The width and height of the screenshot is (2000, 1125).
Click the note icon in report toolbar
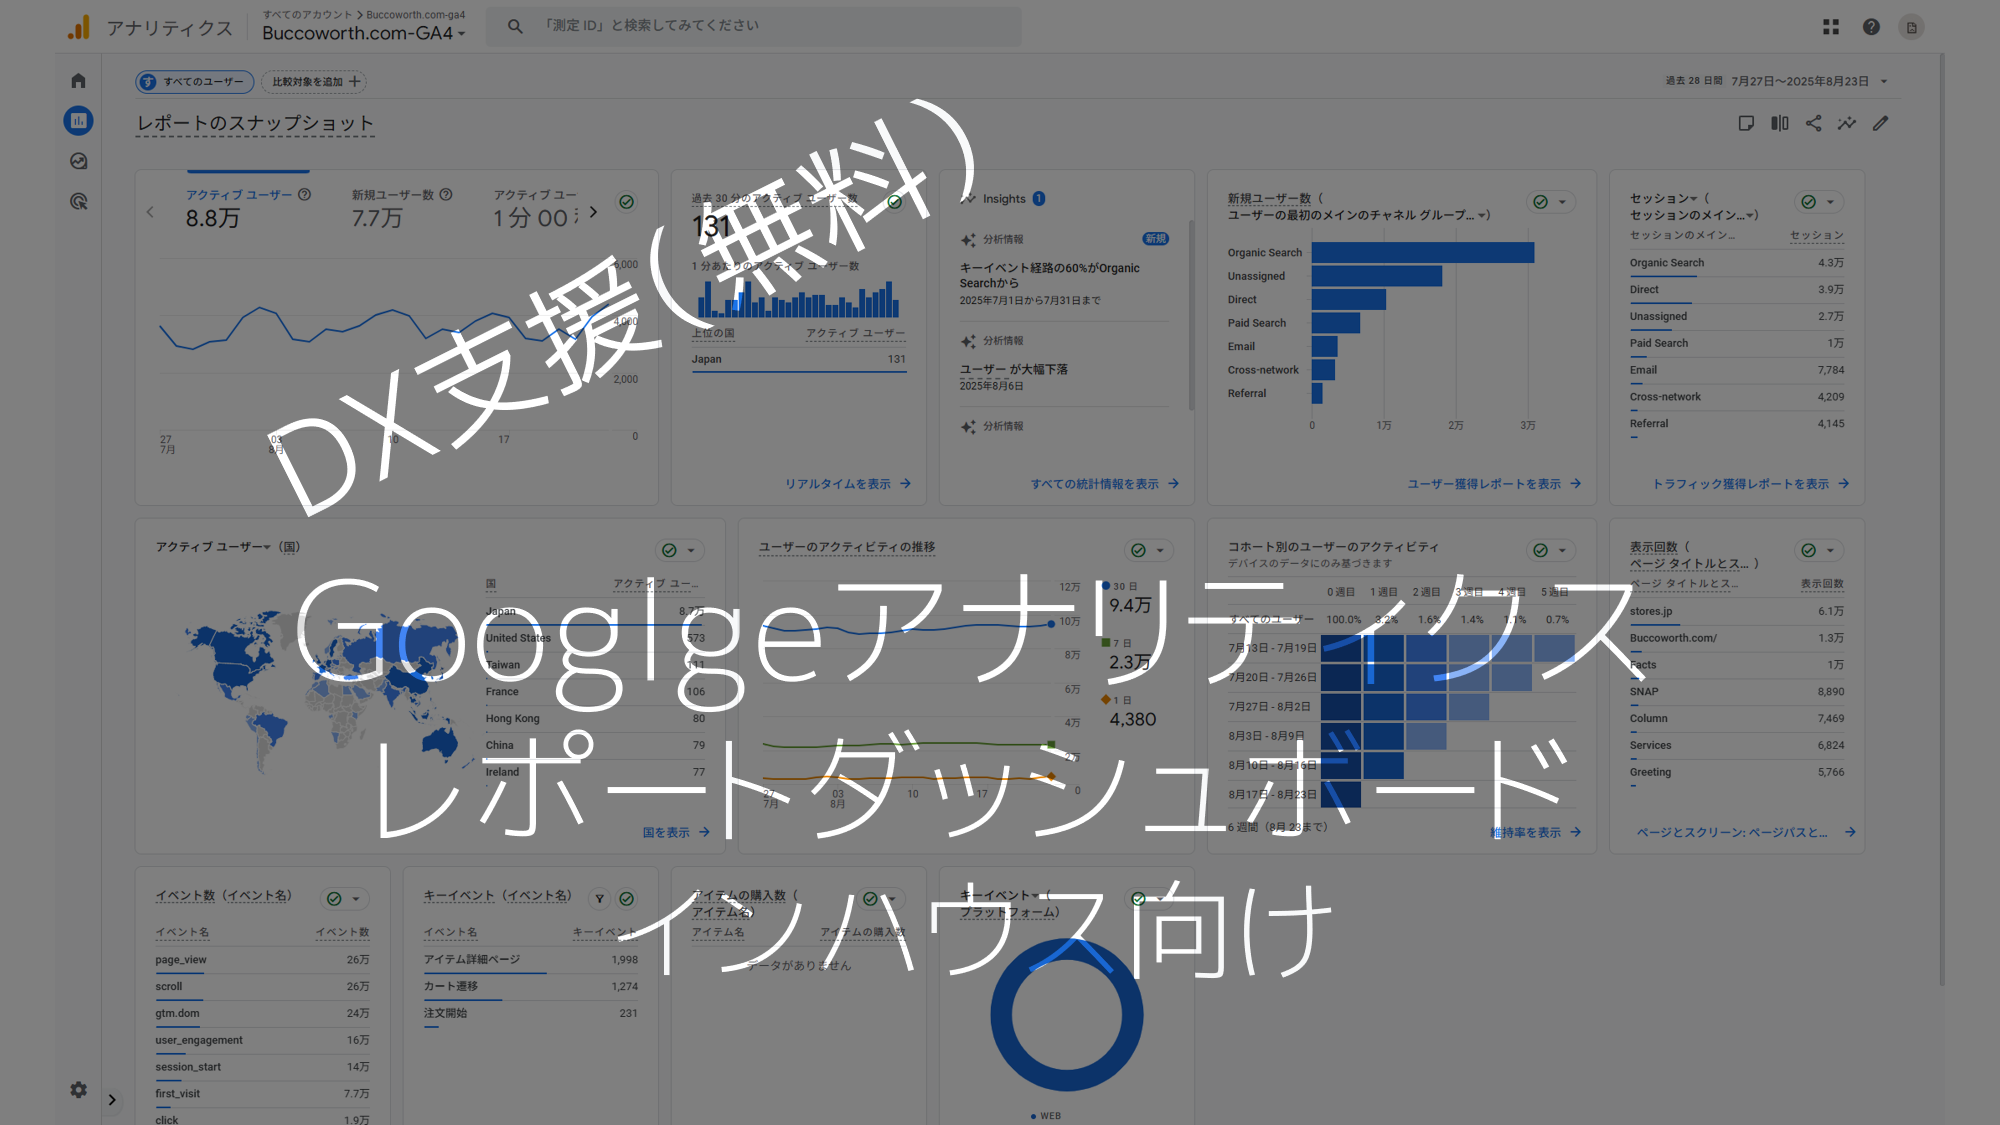[x=1746, y=123]
